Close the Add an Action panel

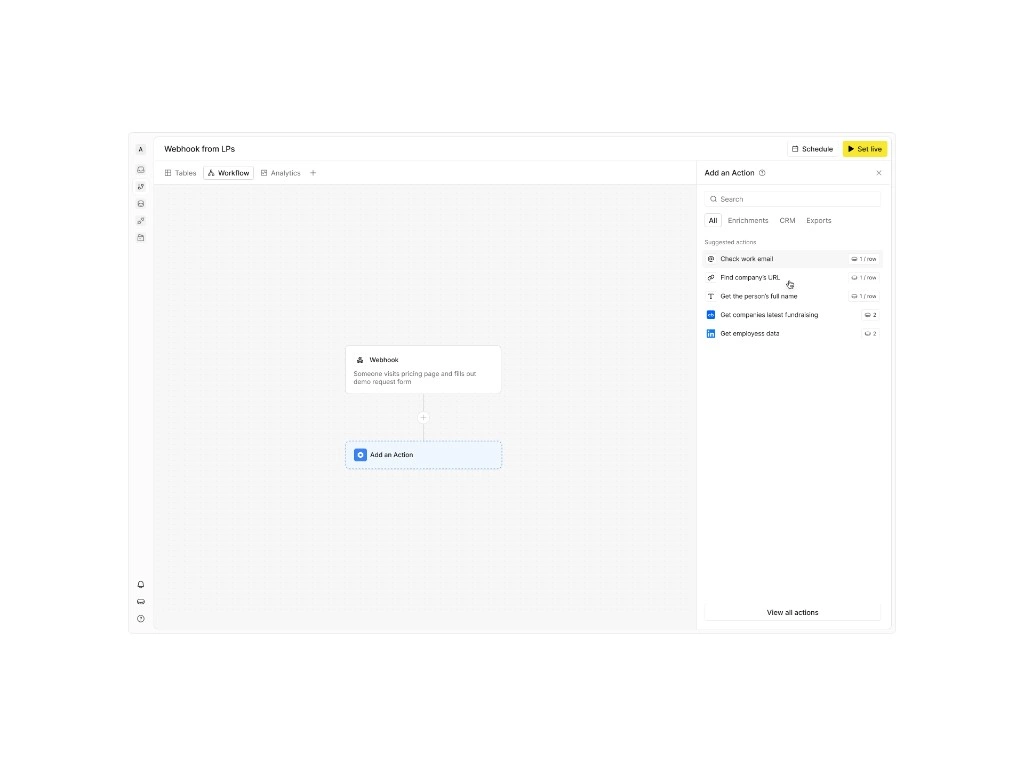tap(879, 173)
